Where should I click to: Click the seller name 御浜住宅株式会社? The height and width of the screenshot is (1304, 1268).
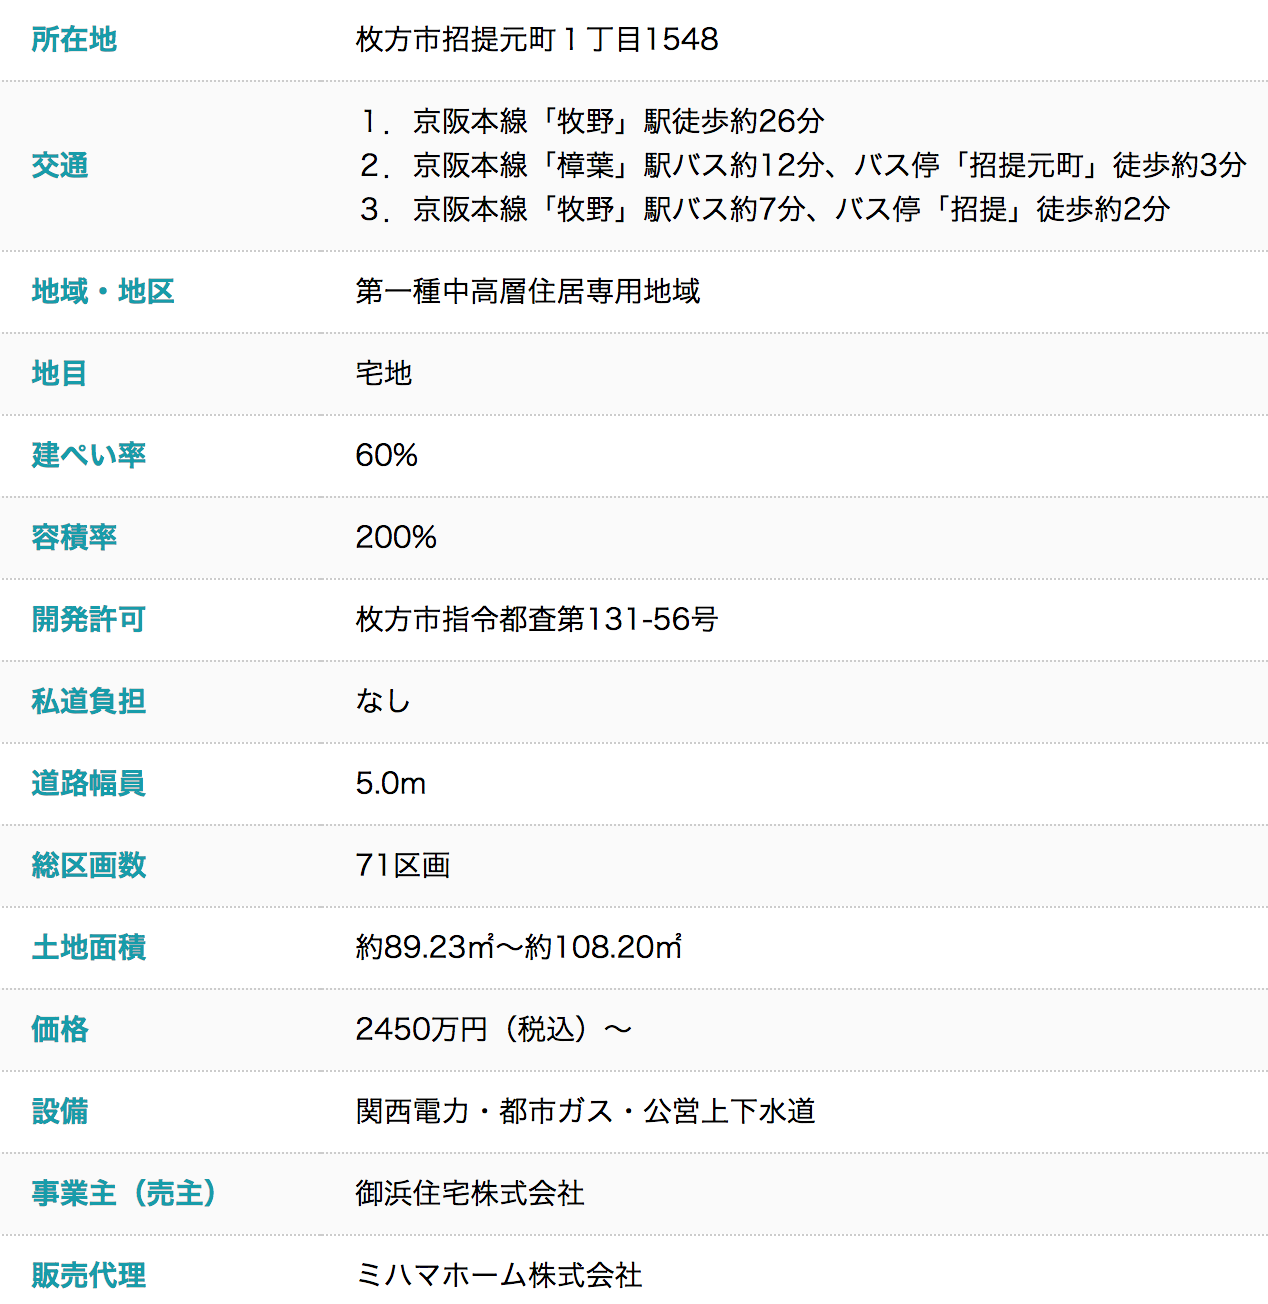pos(470,1193)
